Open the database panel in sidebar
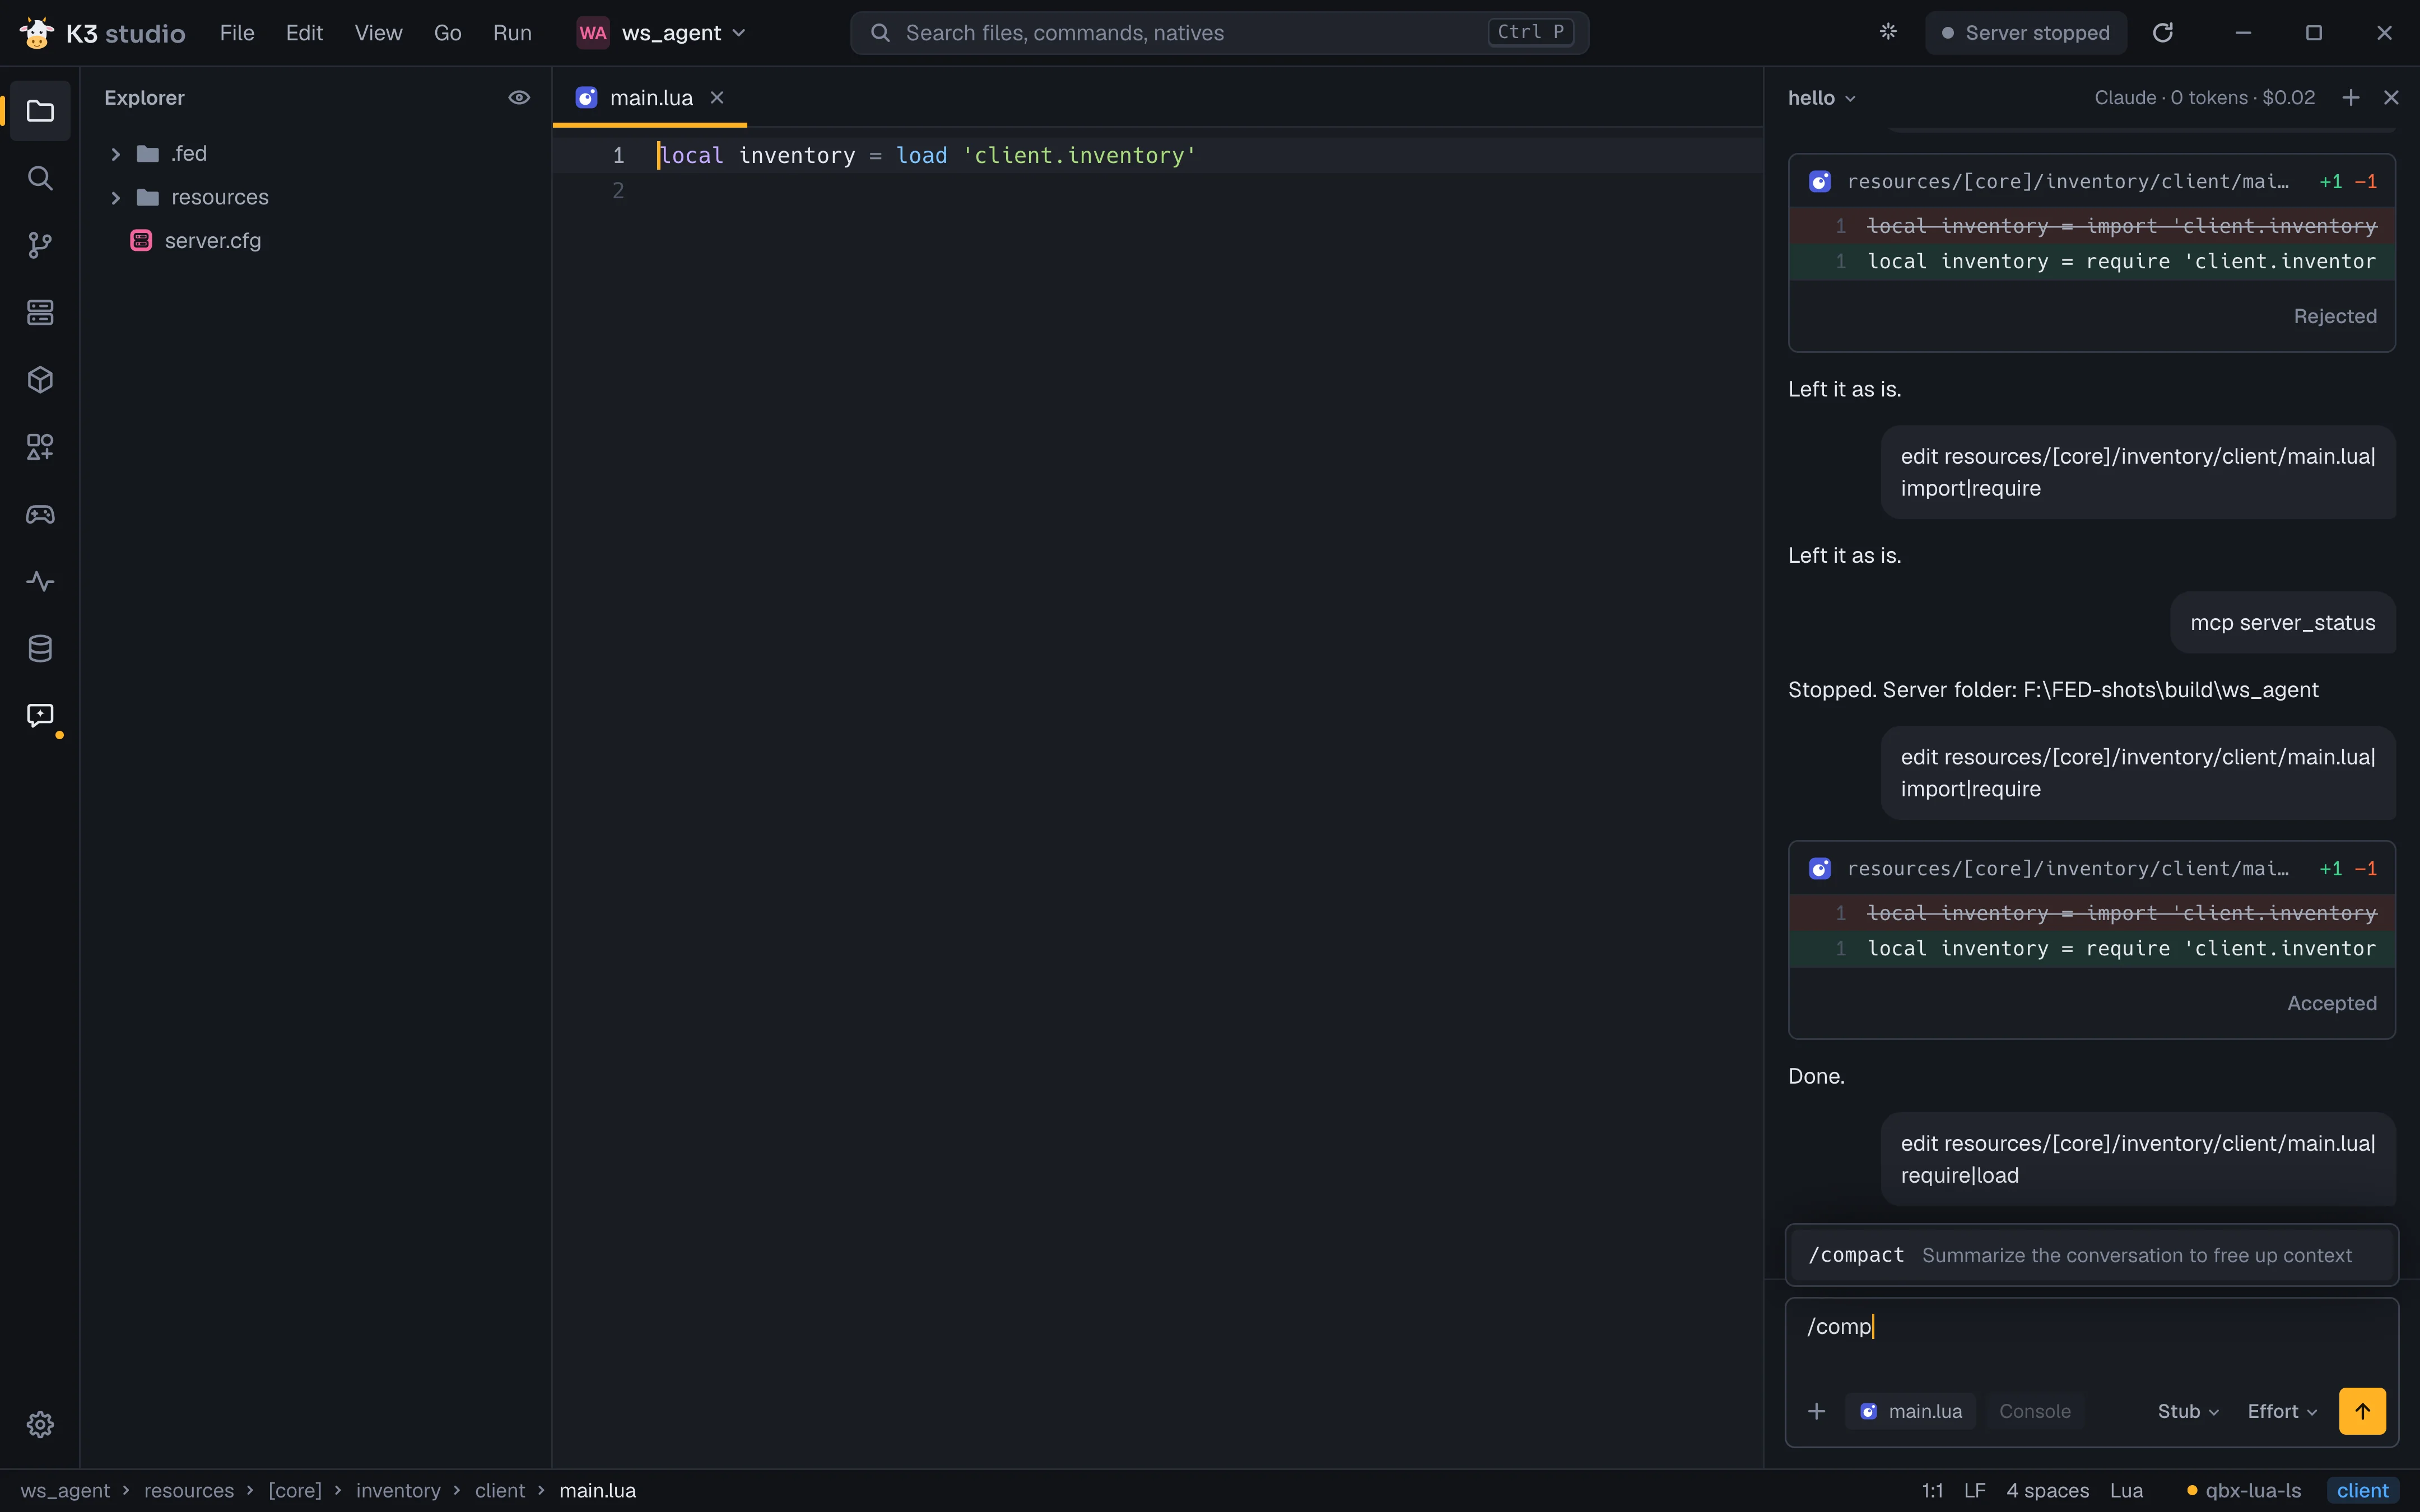2420x1512 pixels. [40, 648]
